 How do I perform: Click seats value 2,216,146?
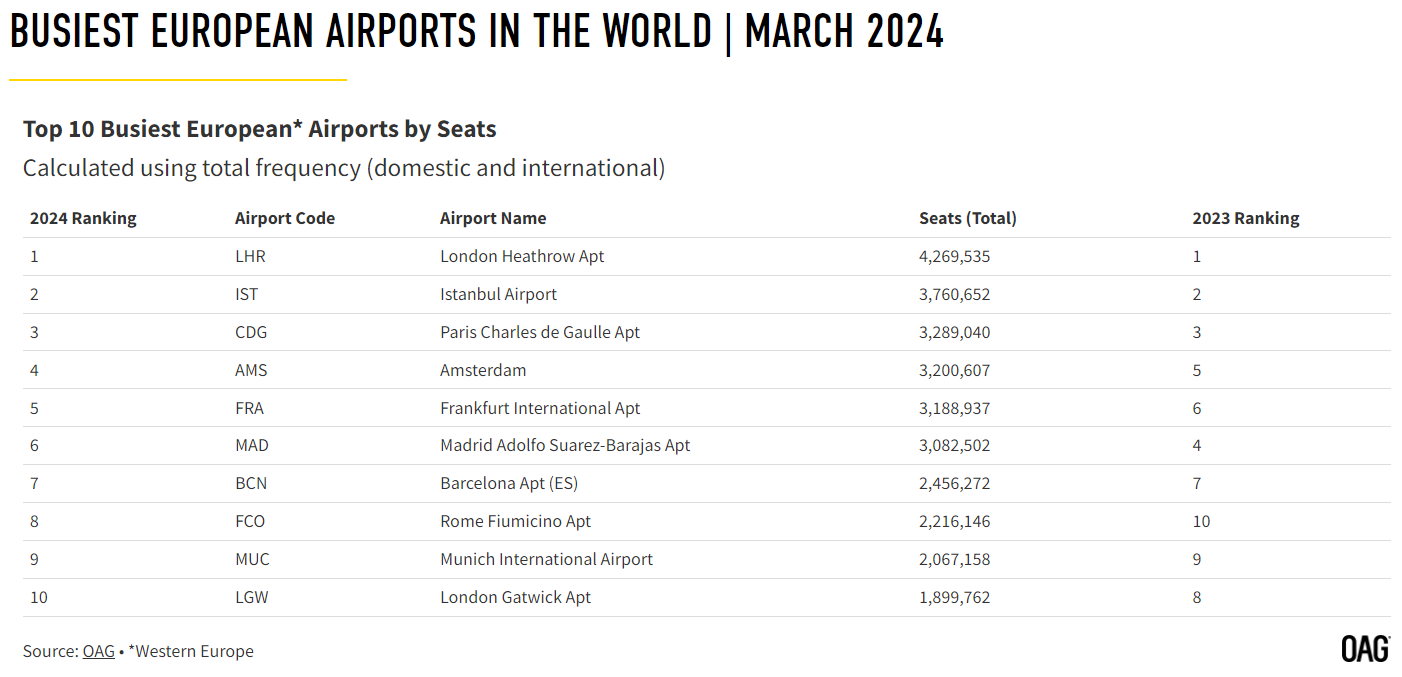point(955,521)
